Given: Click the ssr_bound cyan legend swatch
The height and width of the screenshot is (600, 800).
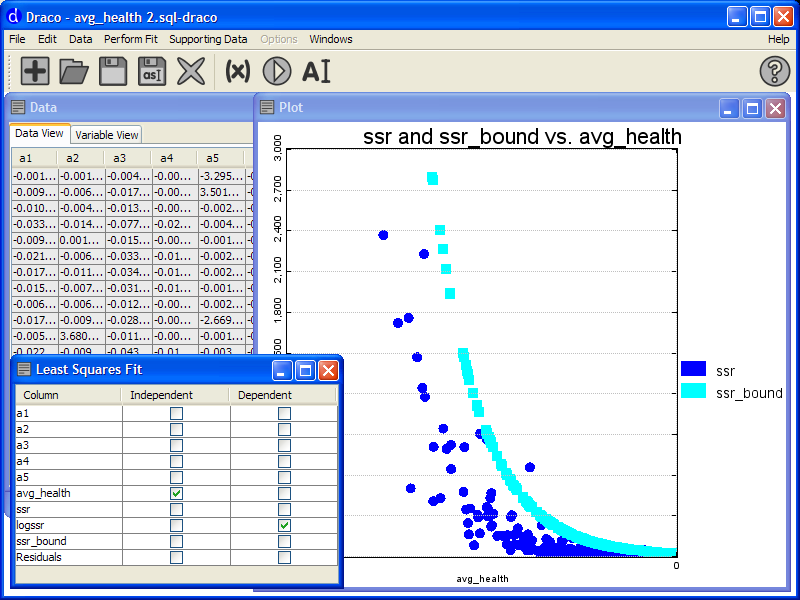Looking at the screenshot, I should (693, 392).
